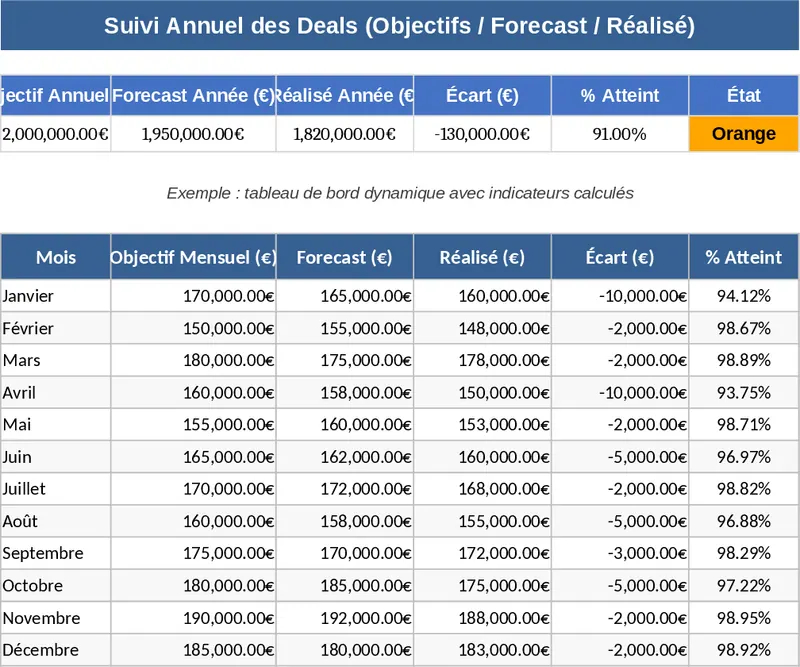
Task: Select the "Objectif Mensuel (€)" column header
Action: click(193, 258)
